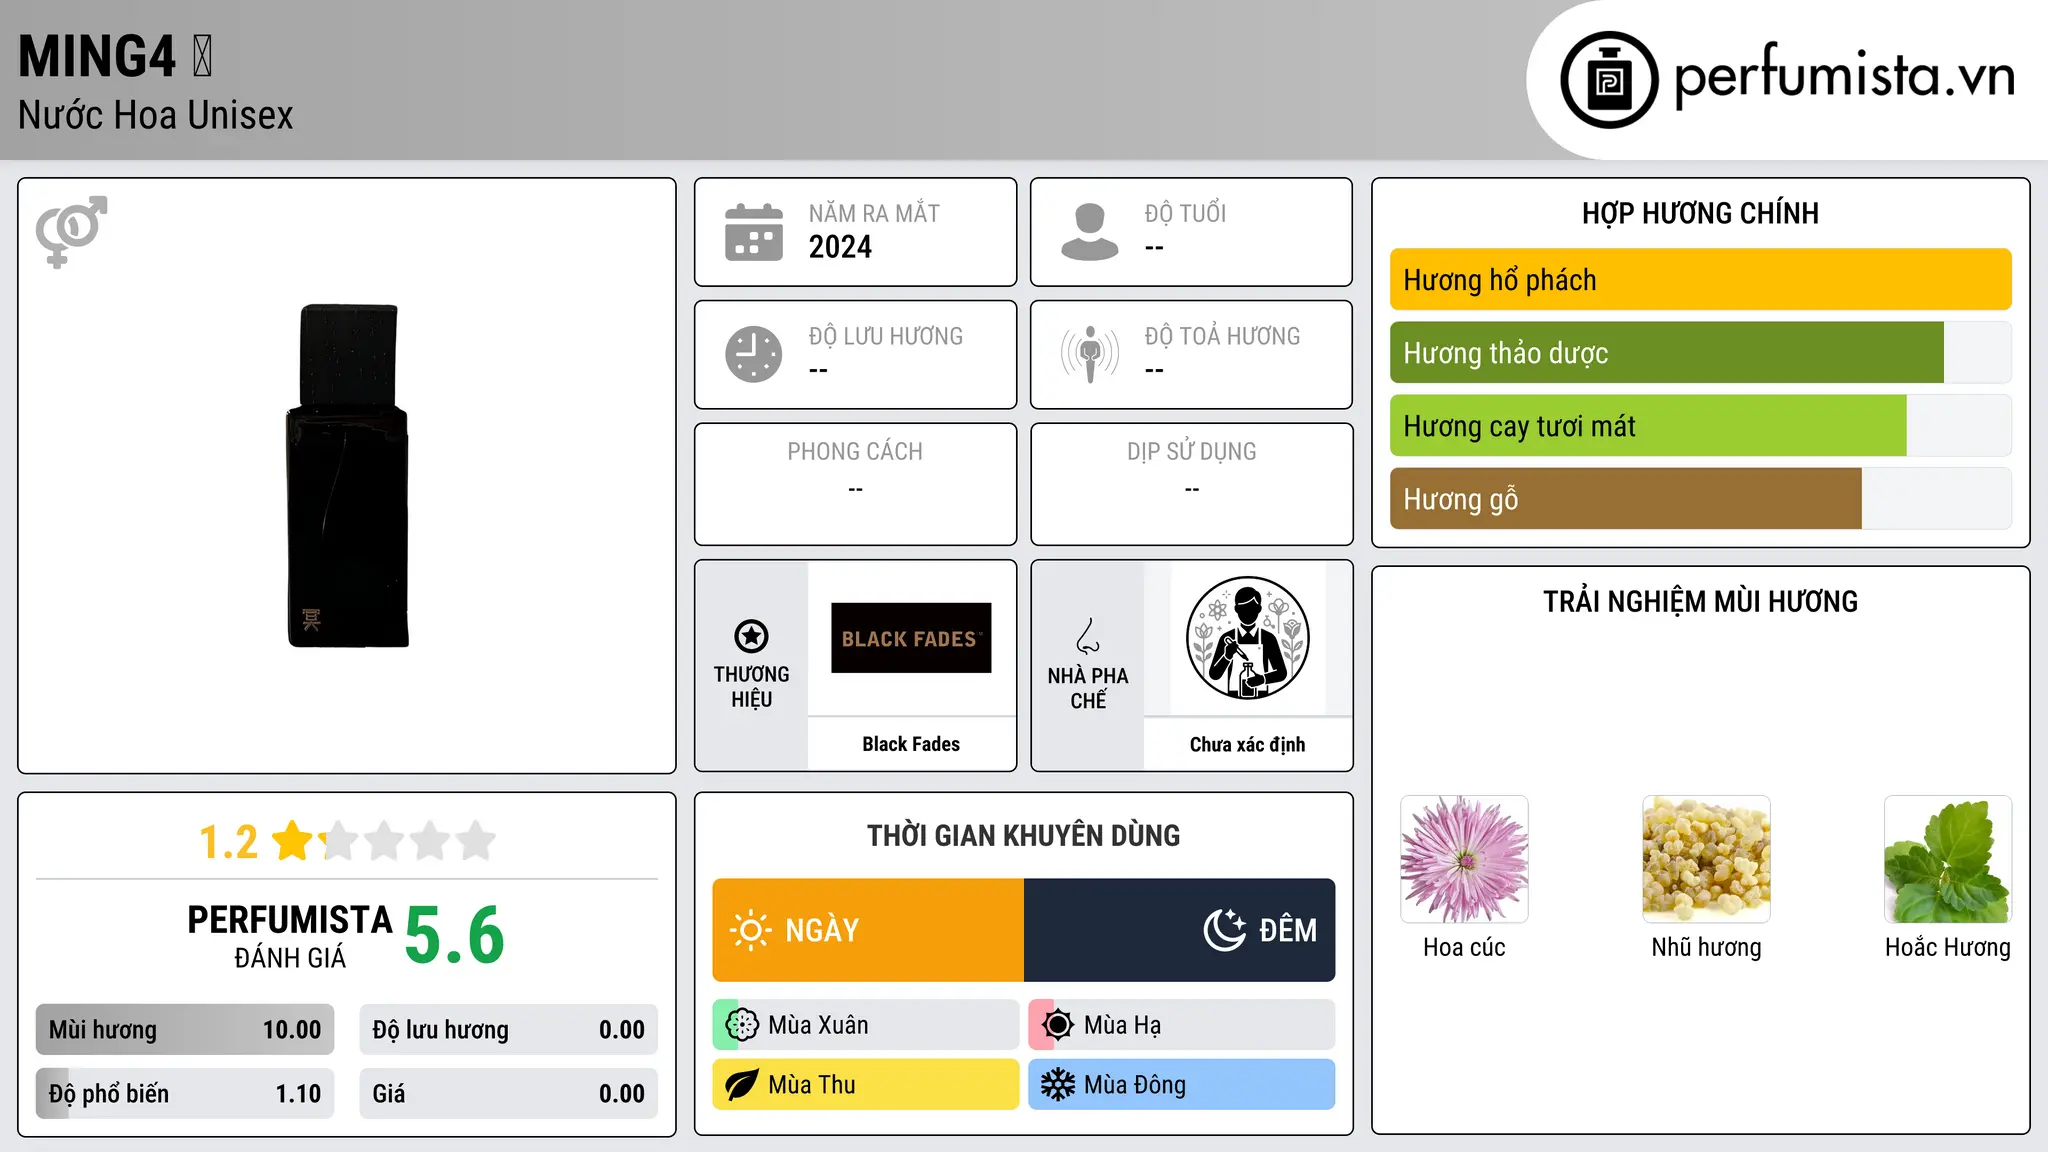Visit the perfumista.vn site name
The width and height of the screenshot is (2048, 1152).
[1845, 76]
